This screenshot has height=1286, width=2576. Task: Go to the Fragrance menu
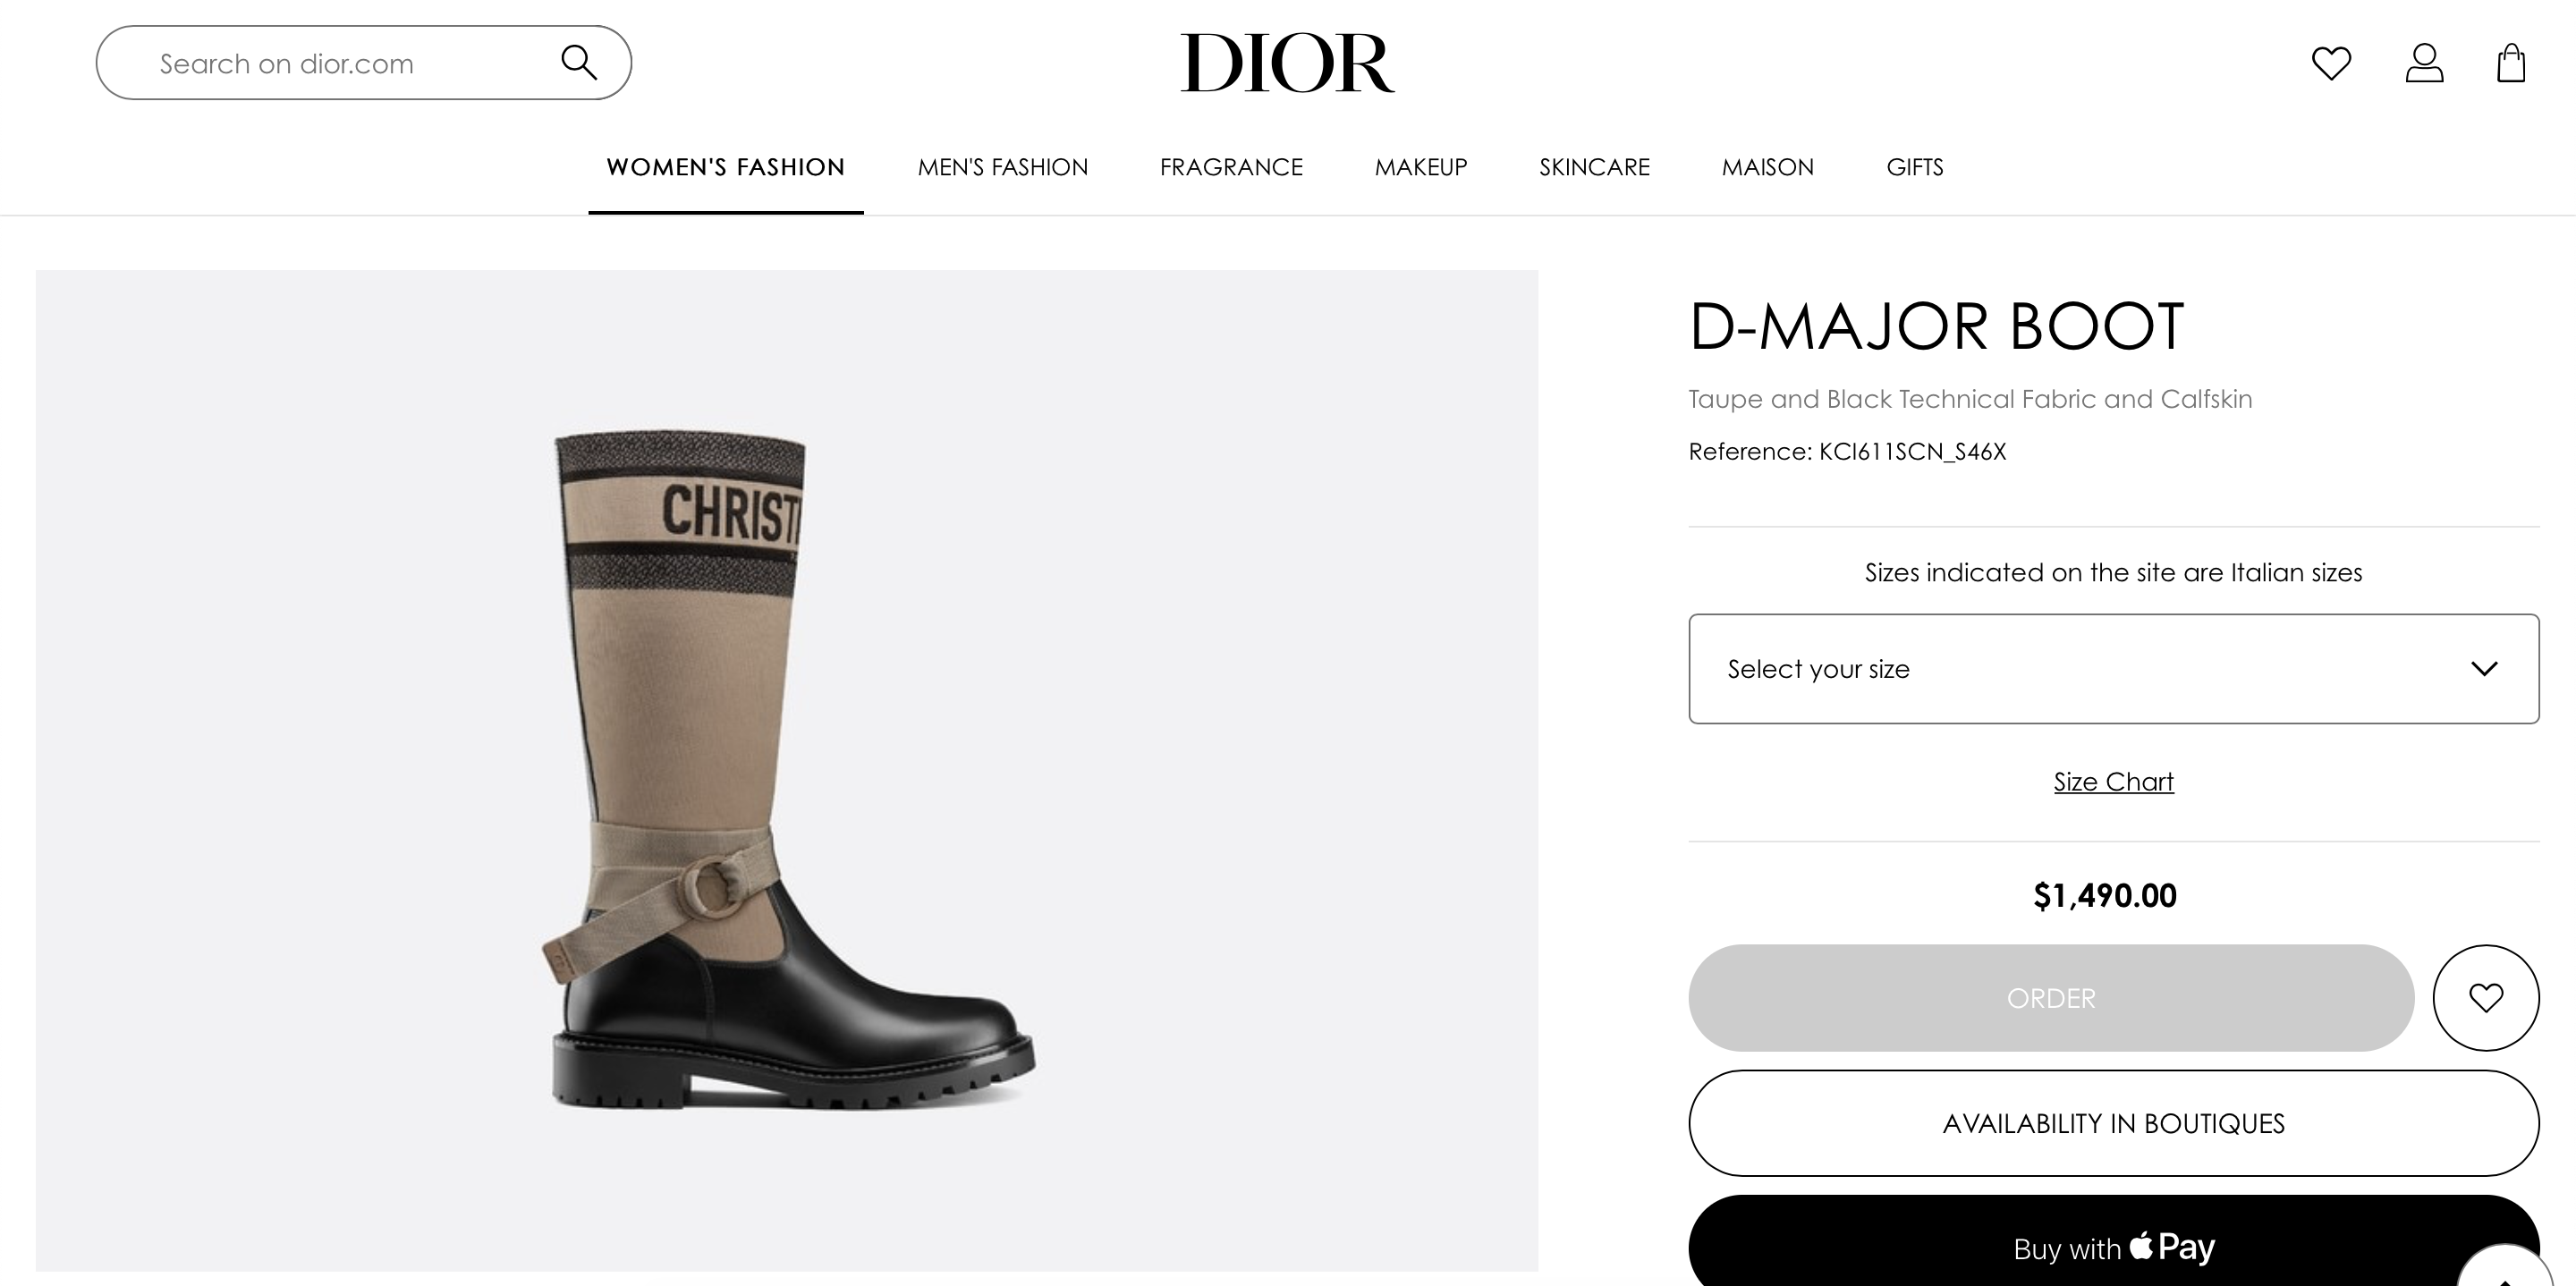1231,167
